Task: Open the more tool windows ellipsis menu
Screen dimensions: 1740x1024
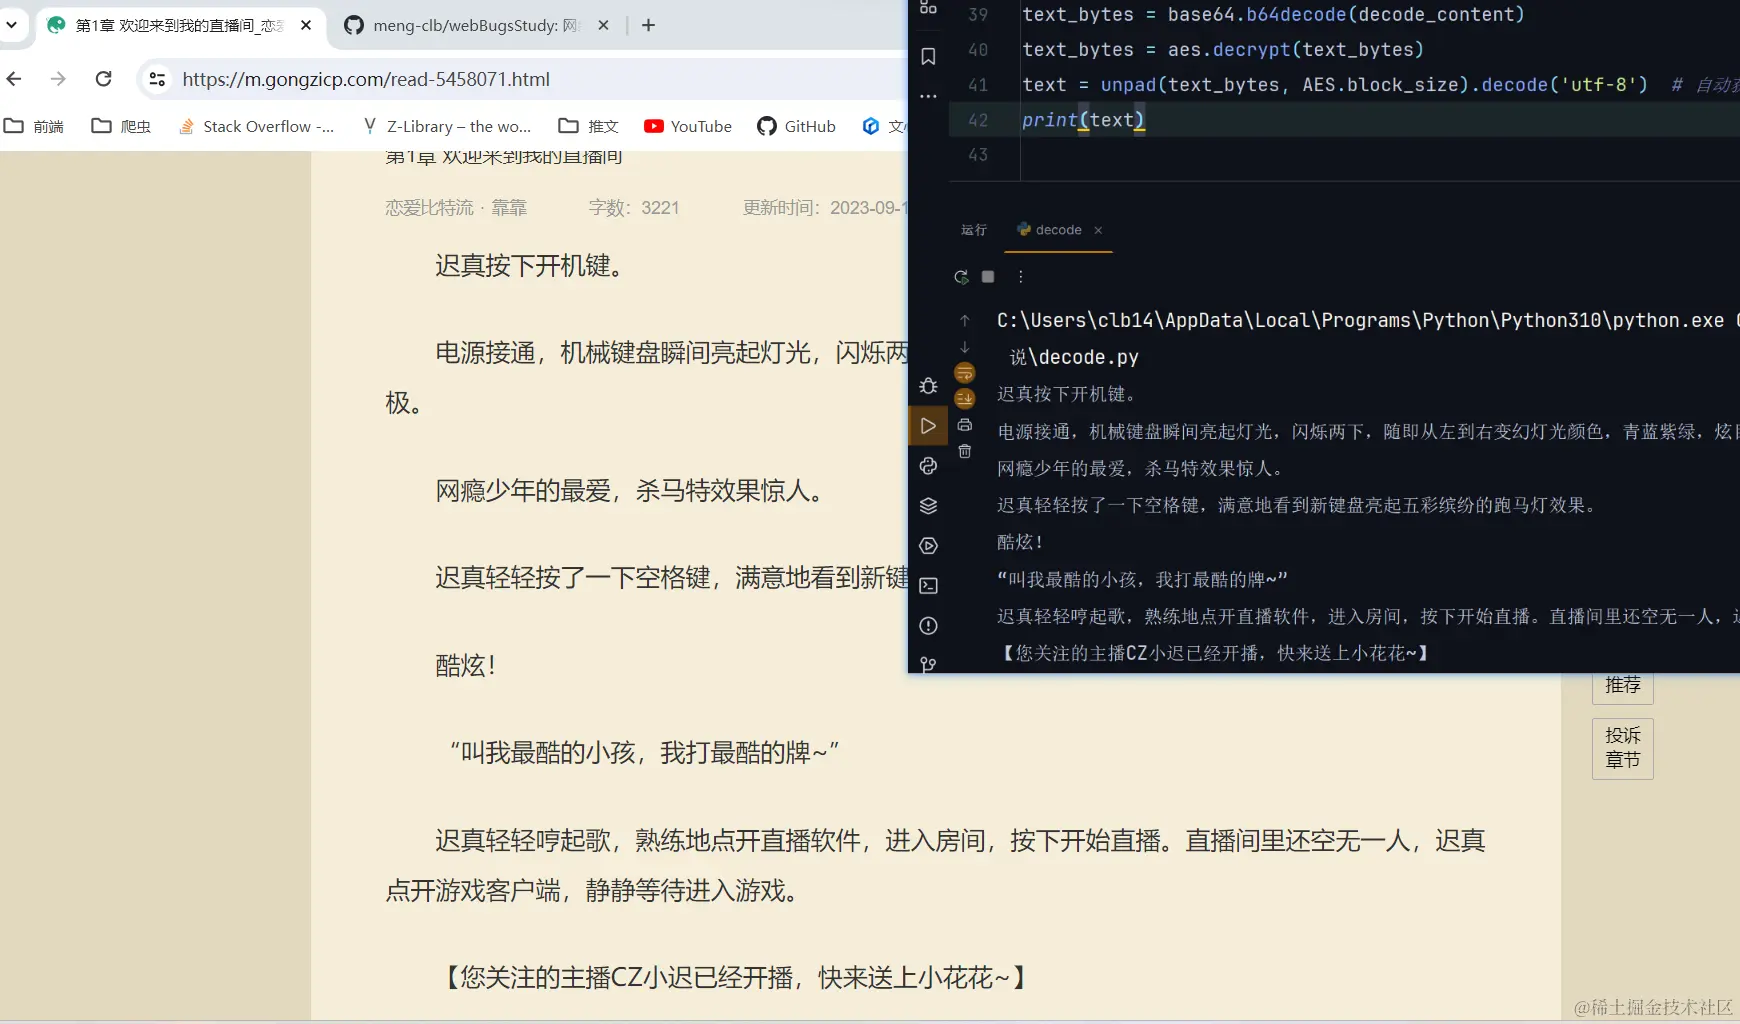Action: tap(928, 95)
